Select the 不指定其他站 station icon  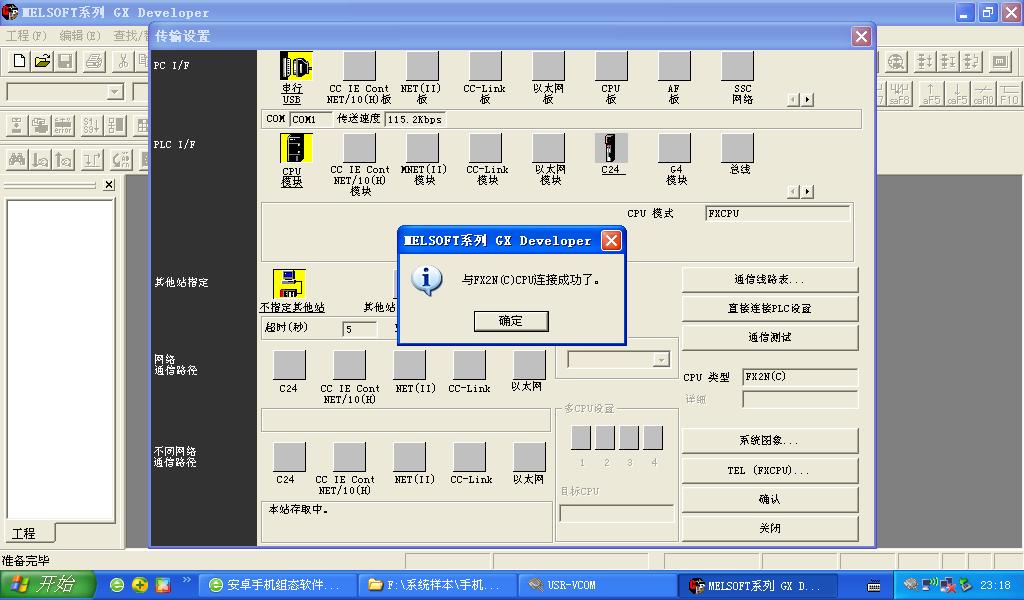point(290,284)
